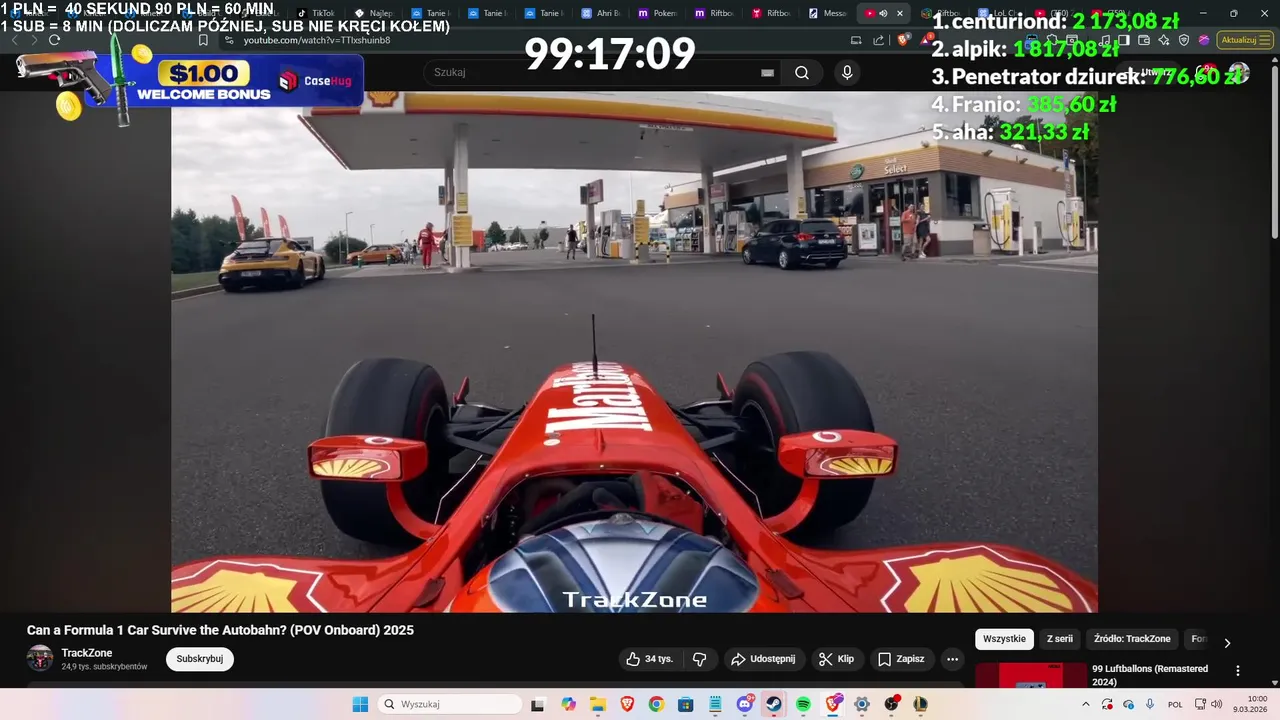Reload the page with the browser refresh icon
This screenshot has width=1280, height=720.
(54, 40)
